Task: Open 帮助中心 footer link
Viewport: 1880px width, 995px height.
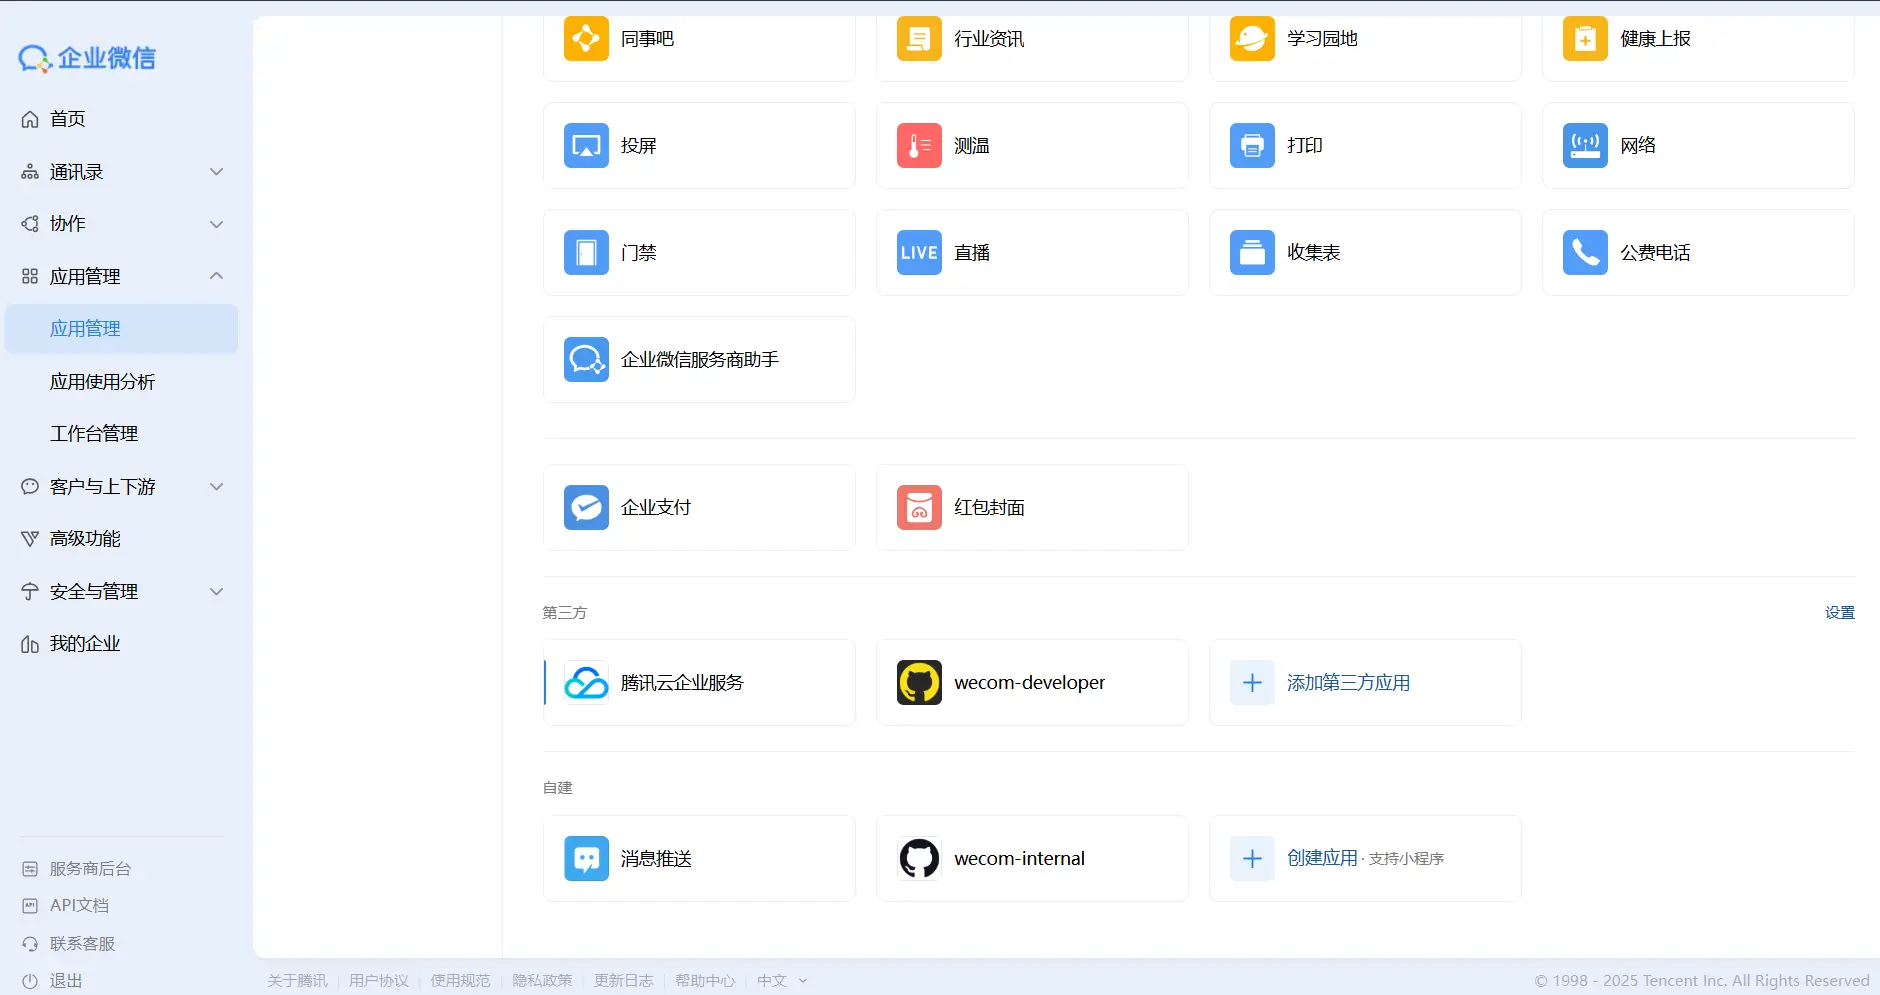Action: (x=705, y=981)
